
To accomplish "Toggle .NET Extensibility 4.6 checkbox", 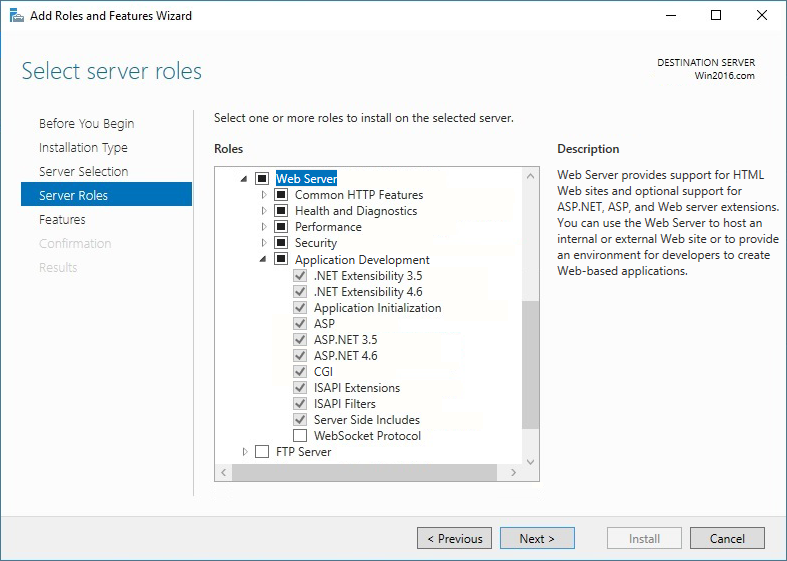I will [x=300, y=292].
